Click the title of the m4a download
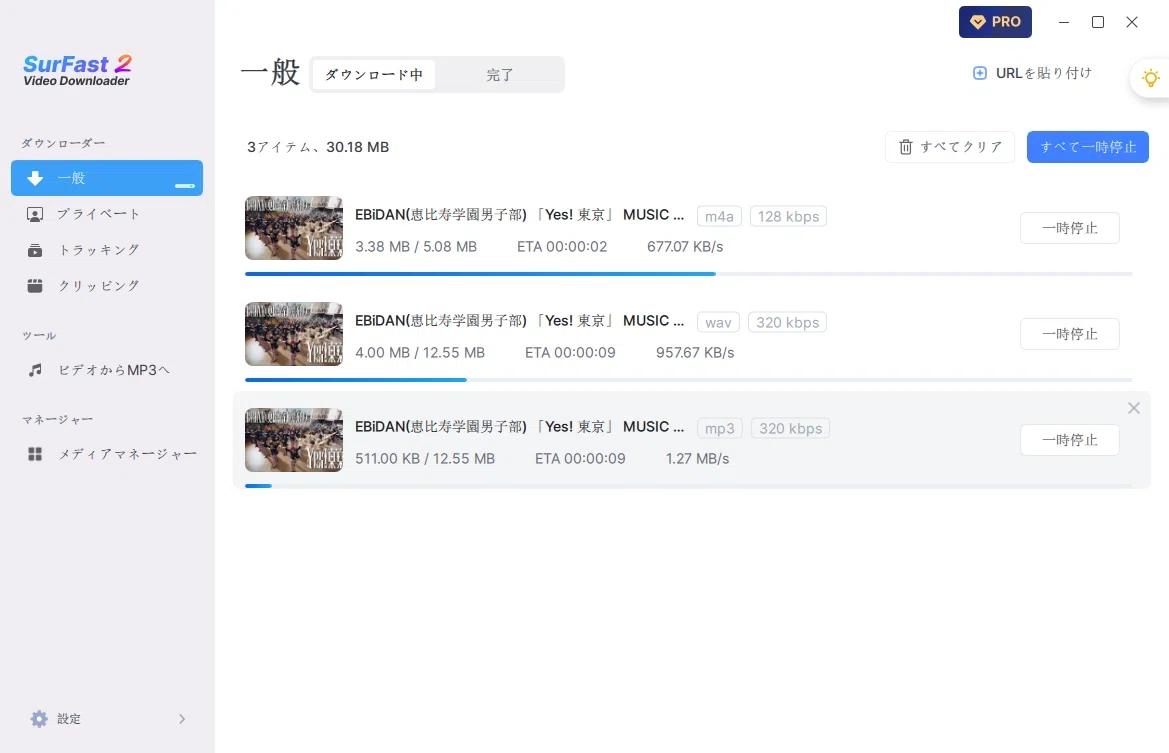Viewport: 1169px width, 753px height. (x=519, y=215)
